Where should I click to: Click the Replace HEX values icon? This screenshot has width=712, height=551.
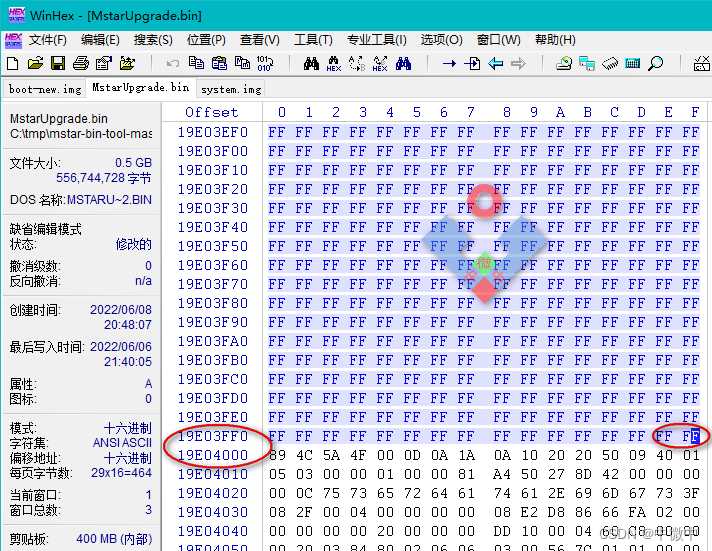[x=380, y=64]
